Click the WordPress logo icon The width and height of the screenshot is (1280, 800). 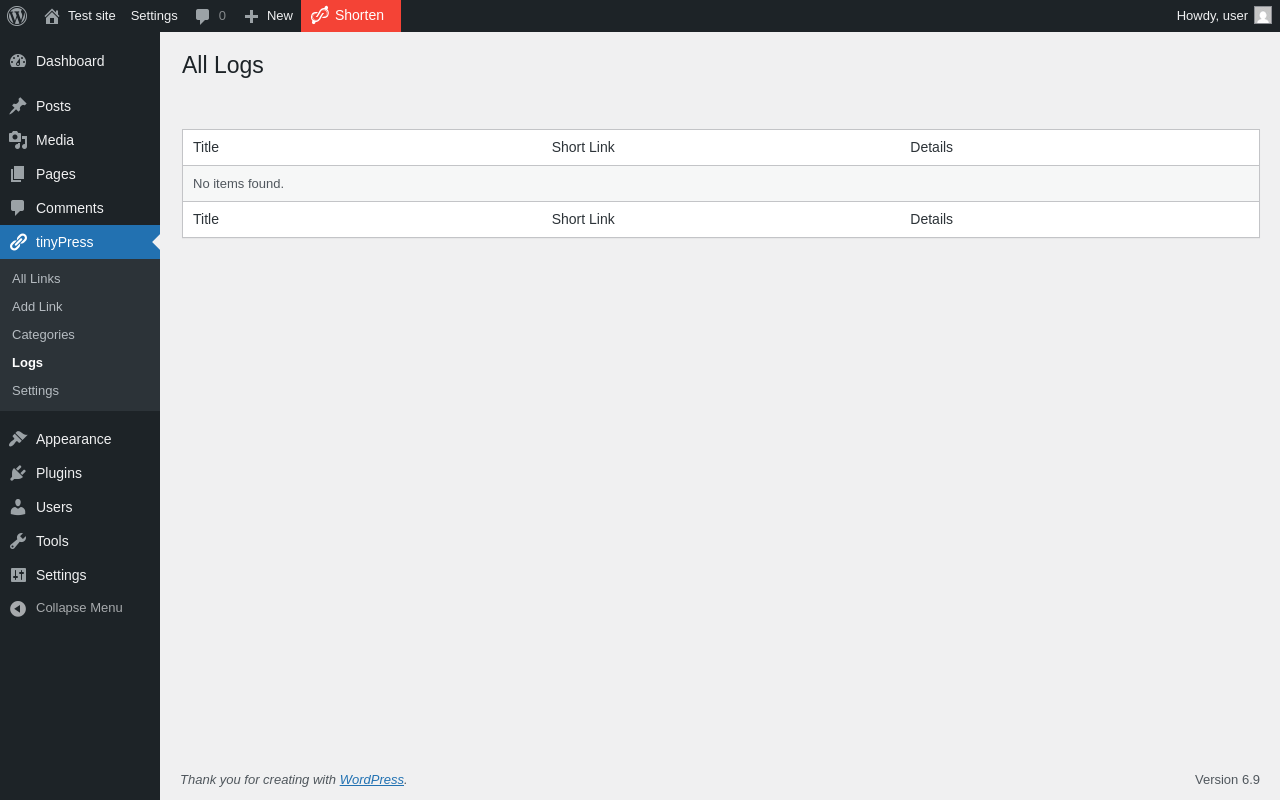pos(17,16)
